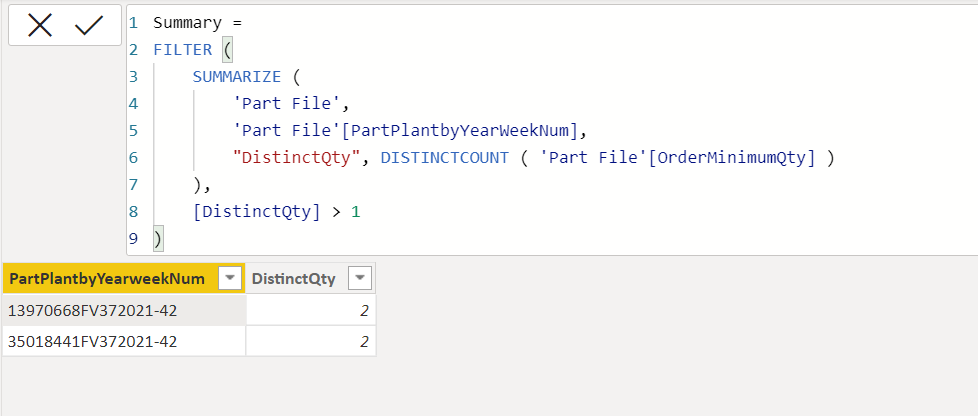
Task: Click cell 35018441FV372021-42
Action: [124, 341]
